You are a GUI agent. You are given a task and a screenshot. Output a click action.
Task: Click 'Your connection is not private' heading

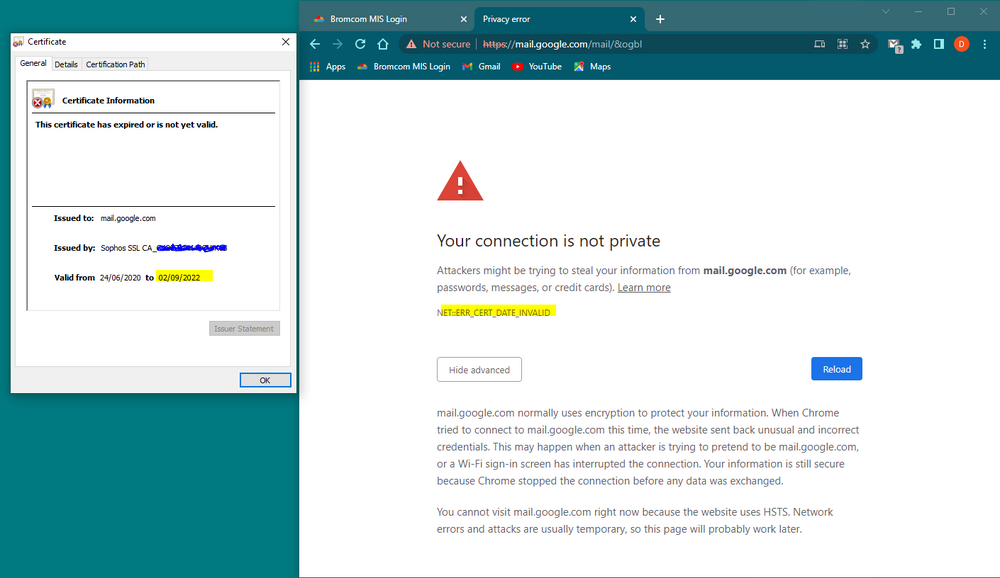(x=548, y=241)
